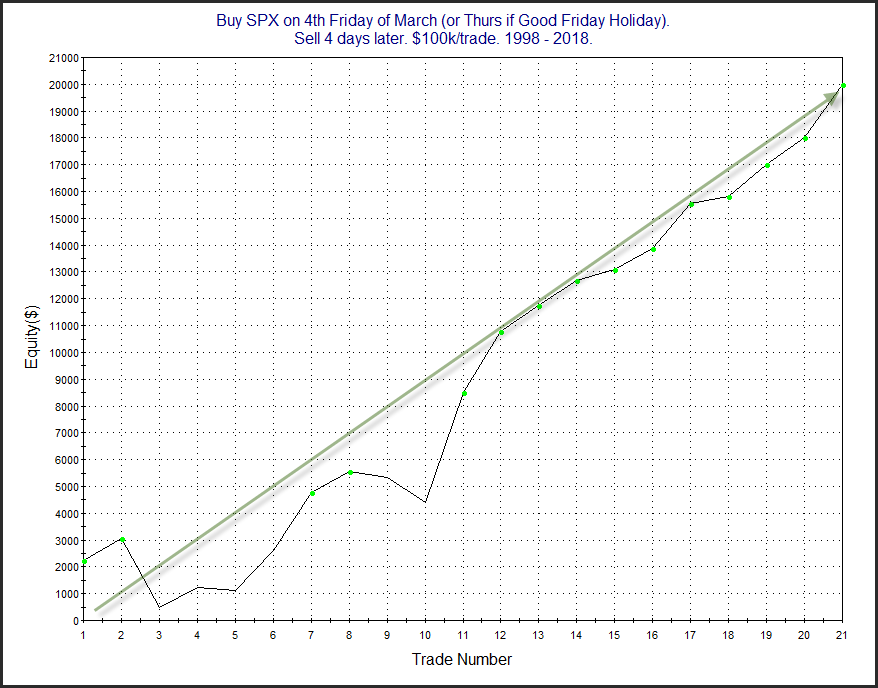The image size is (878, 688).
Task: Click x-axis trade number label 10
Action: click(426, 633)
